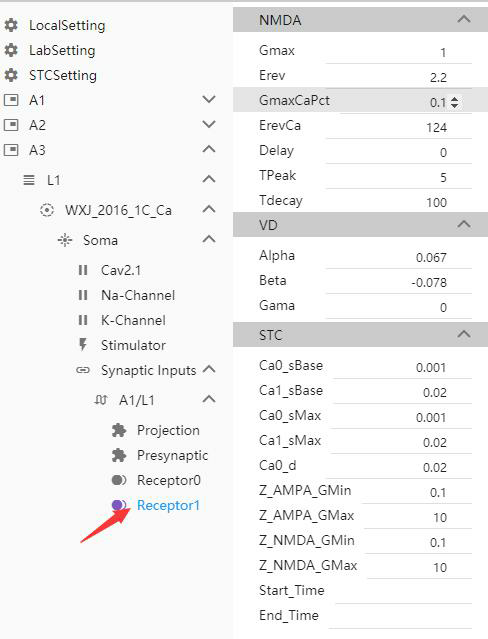Select the Na-Channel tree item

point(138,295)
